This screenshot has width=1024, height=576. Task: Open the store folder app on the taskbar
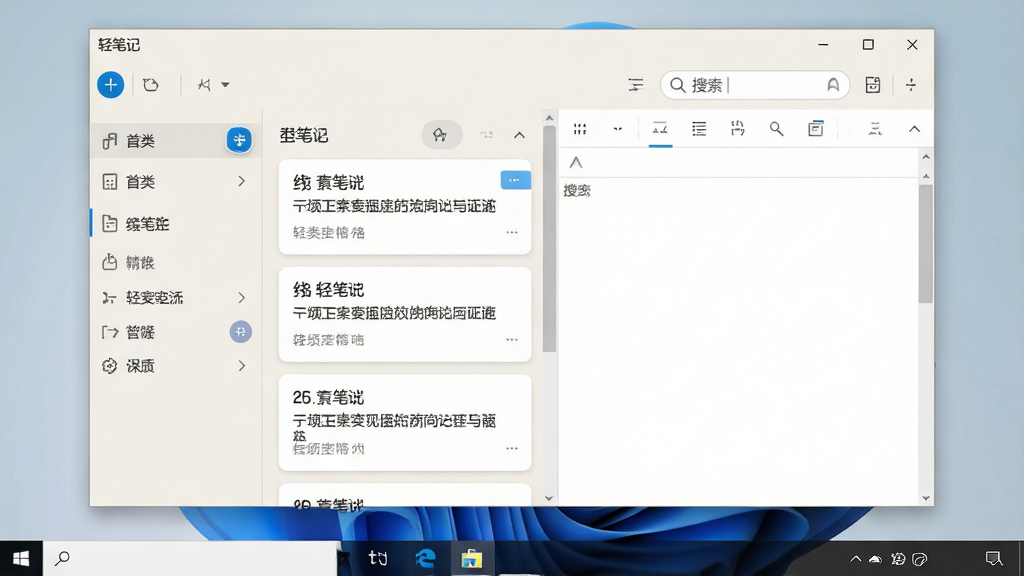click(472, 559)
